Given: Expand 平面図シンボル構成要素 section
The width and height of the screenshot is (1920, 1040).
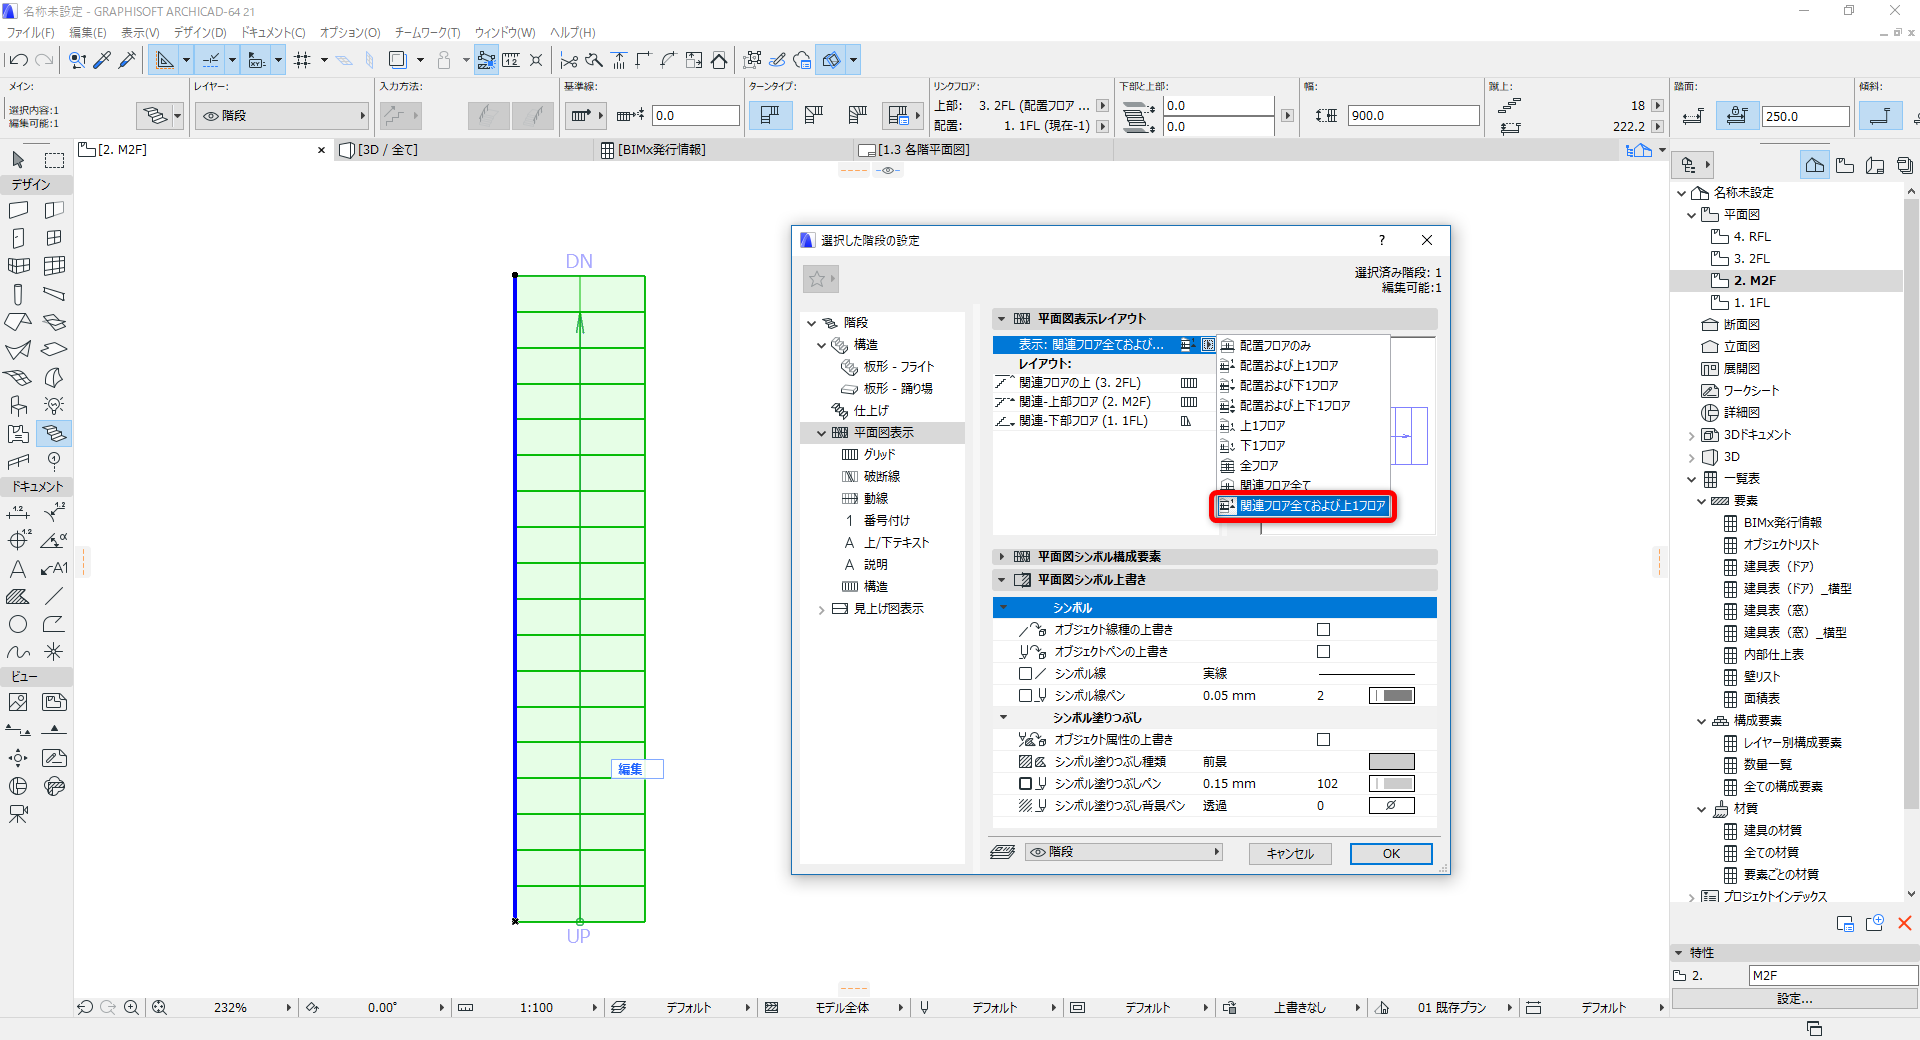Looking at the screenshot, I should [1002, 557].
